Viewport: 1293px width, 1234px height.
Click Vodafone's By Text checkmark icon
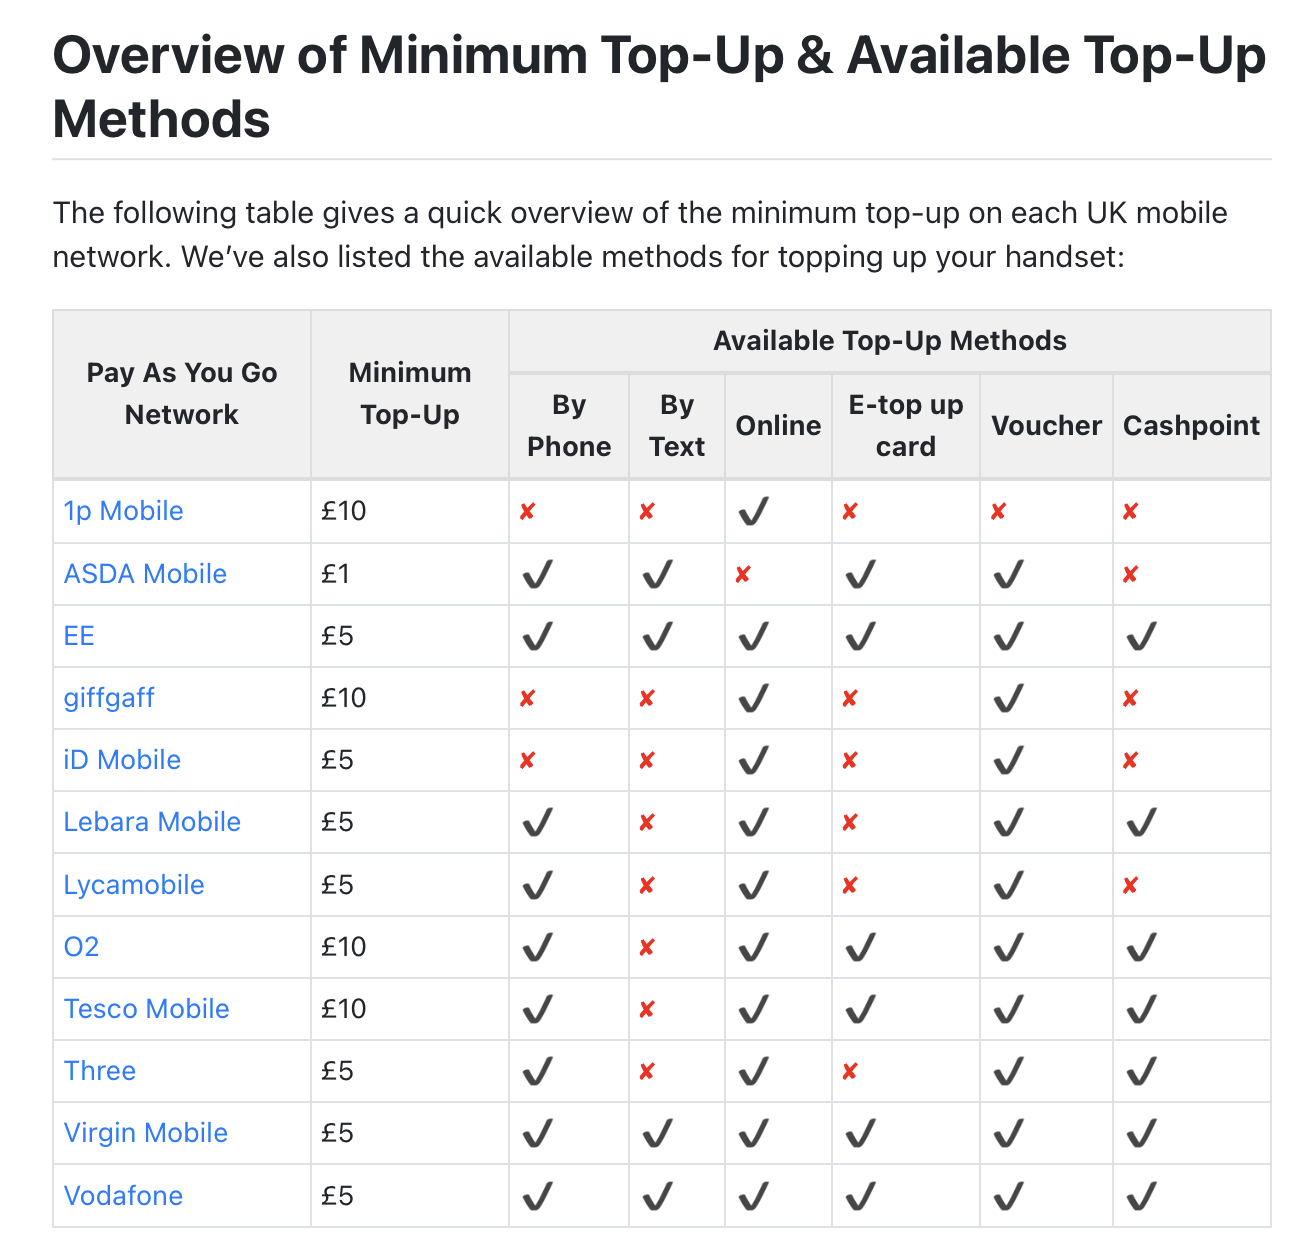tap(657, 1196)
